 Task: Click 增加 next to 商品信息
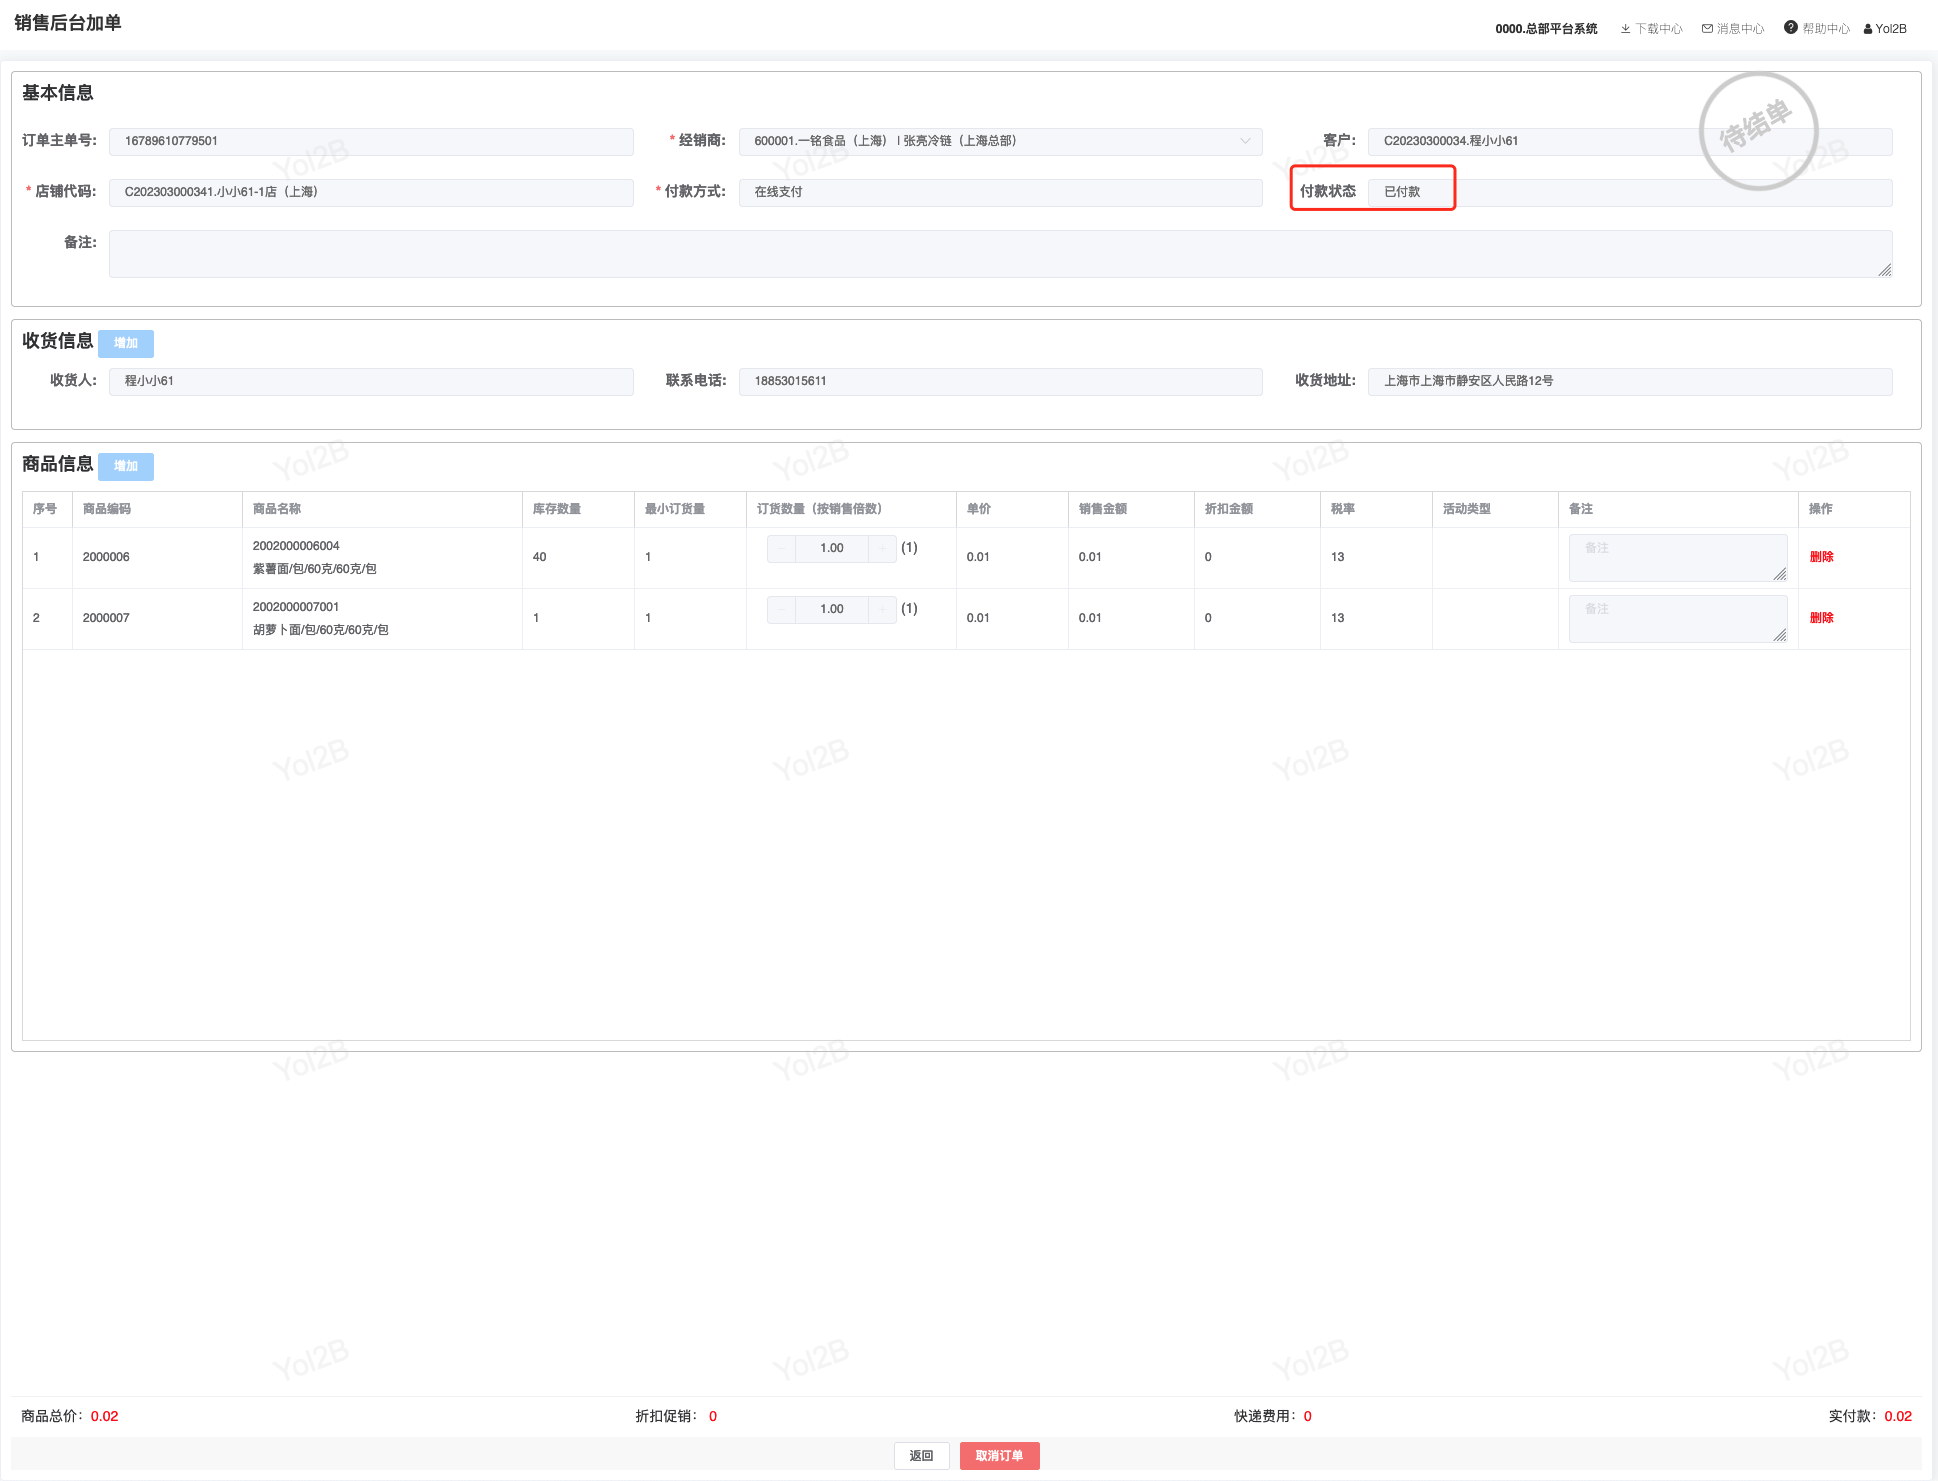[126, 466]
